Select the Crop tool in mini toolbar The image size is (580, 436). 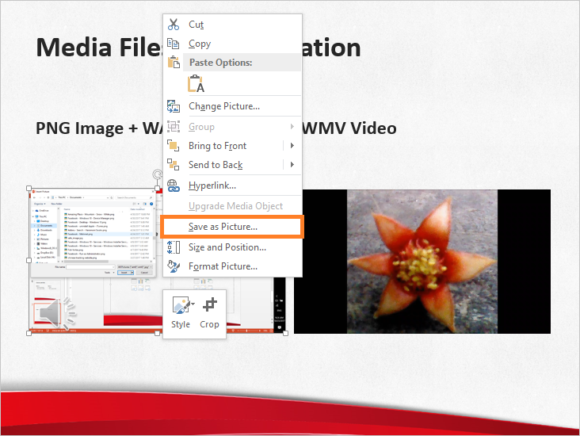point(209,313)
